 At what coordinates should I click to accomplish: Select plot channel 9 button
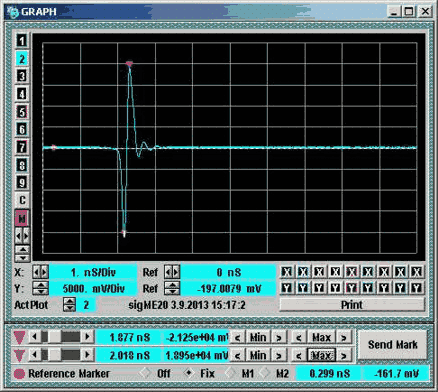tap(22, 182)
